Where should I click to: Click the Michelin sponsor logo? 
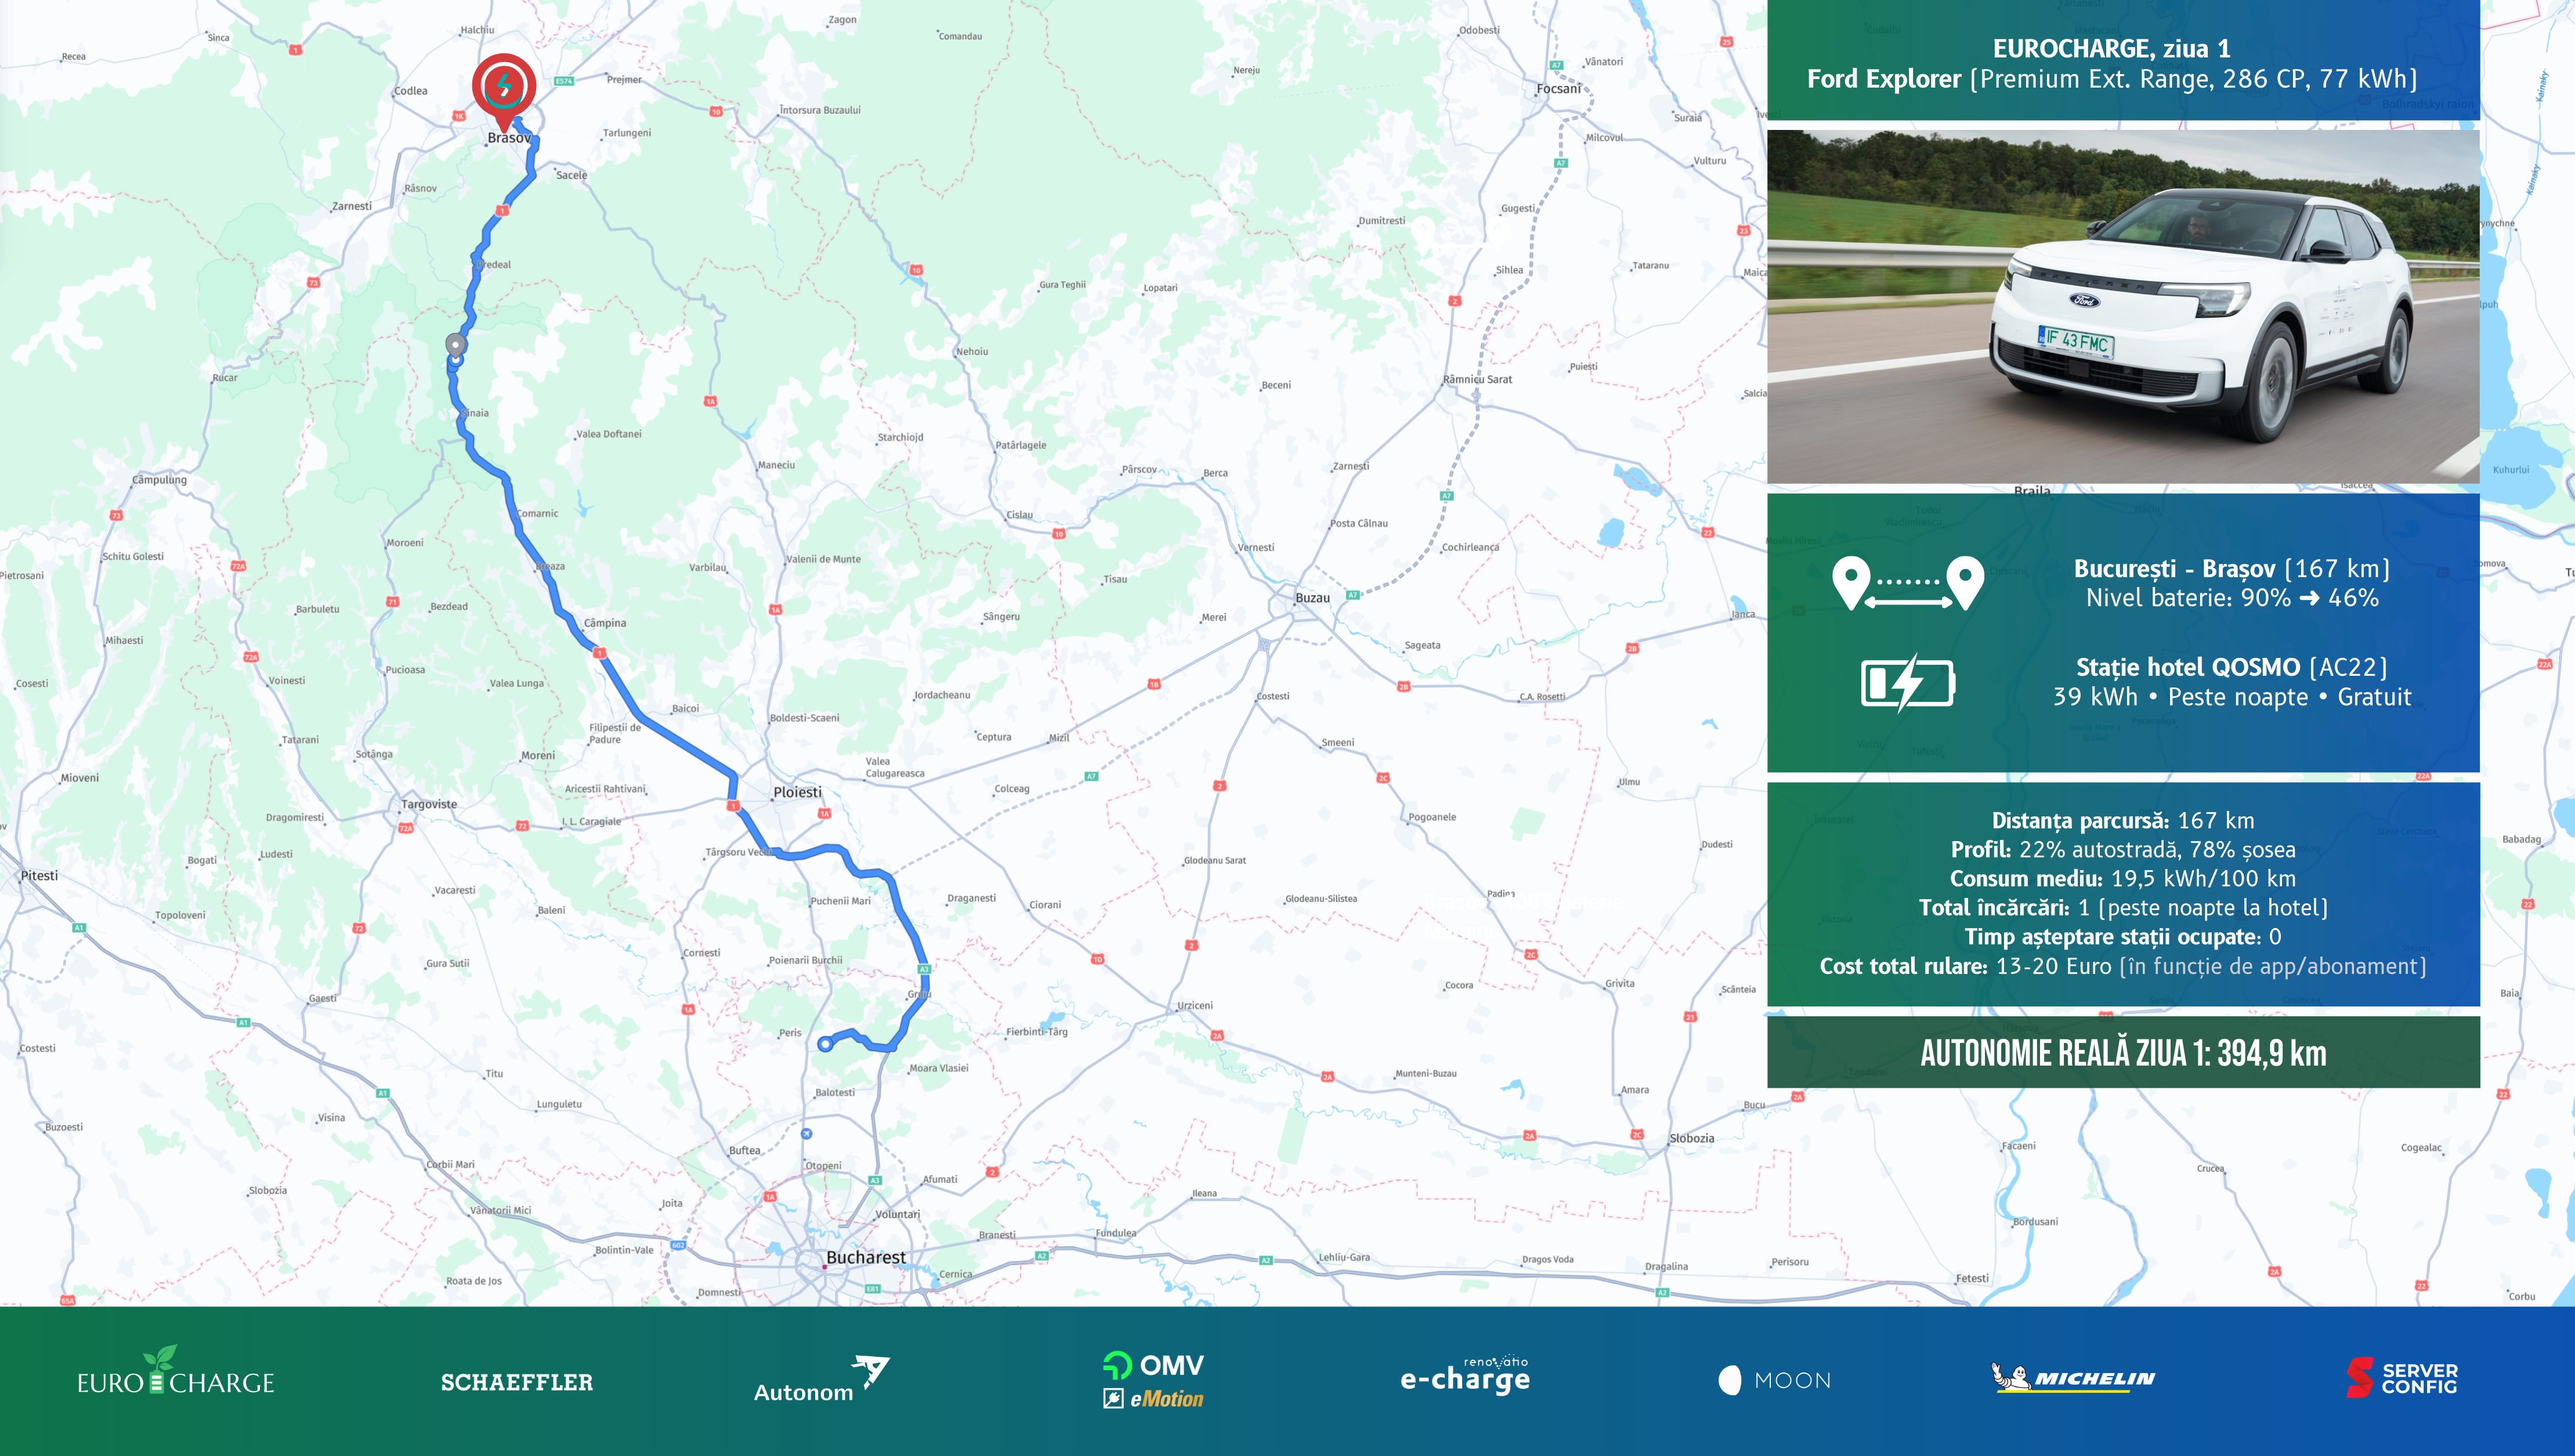(x=2072, y=1377)
